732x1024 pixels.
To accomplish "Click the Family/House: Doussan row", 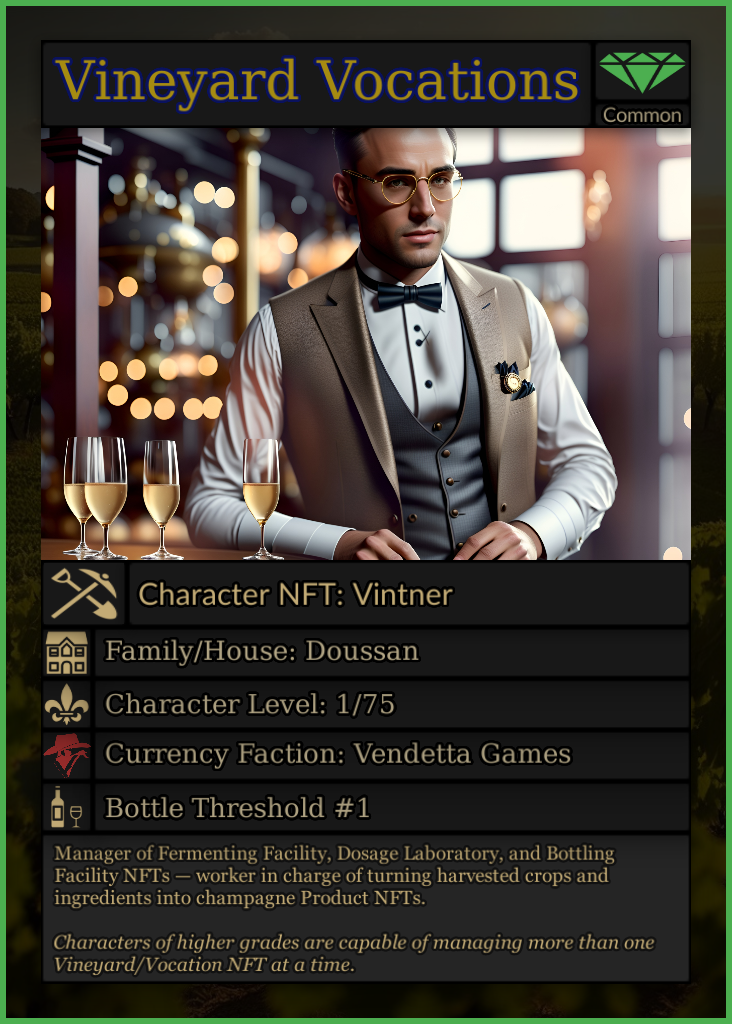I will [392, 652].
